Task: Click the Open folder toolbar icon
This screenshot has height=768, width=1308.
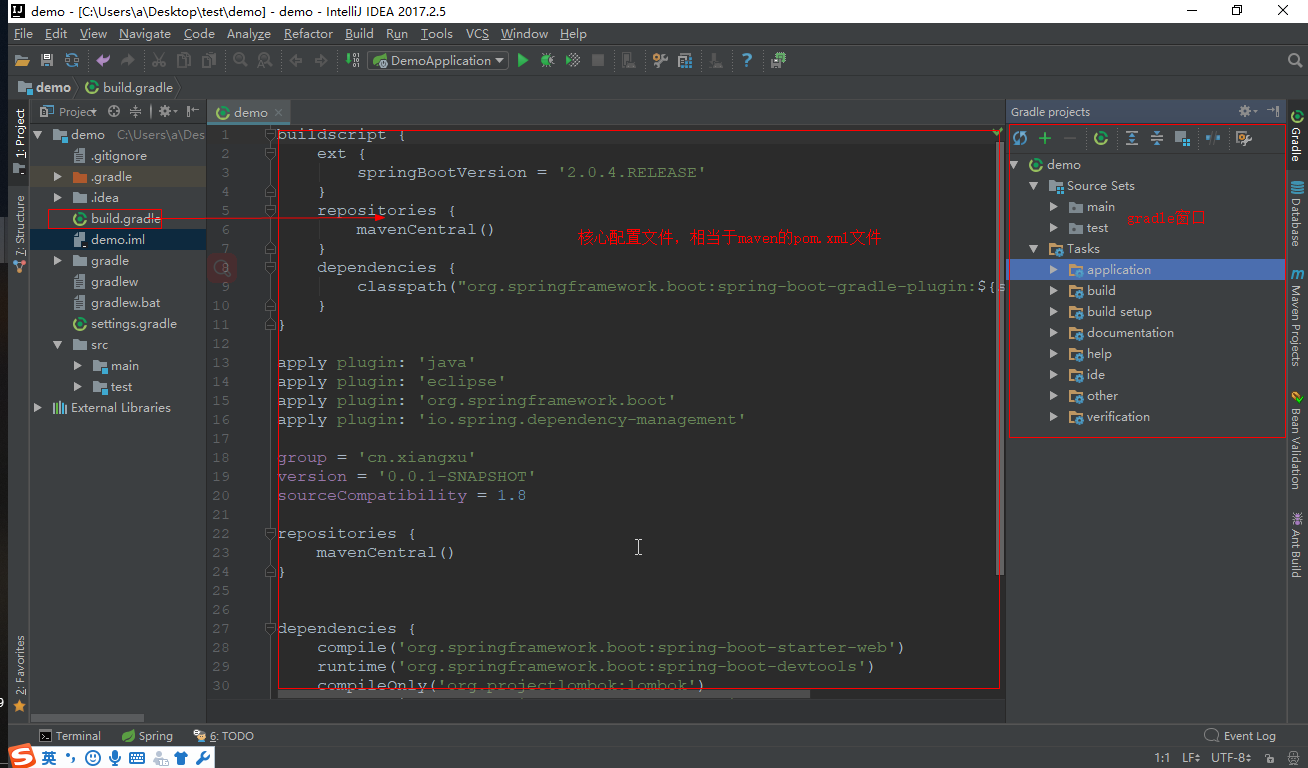Action: (x=21, y=61)
